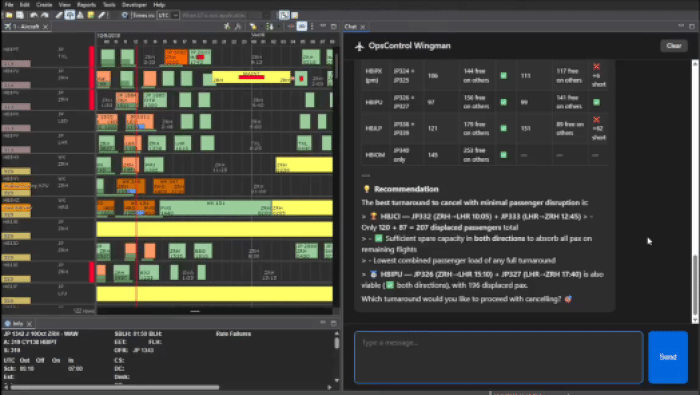700x395 pixels.
Task: Click the green sort icon in Aircraft toolbar
Action: click(x=270, y=26)
